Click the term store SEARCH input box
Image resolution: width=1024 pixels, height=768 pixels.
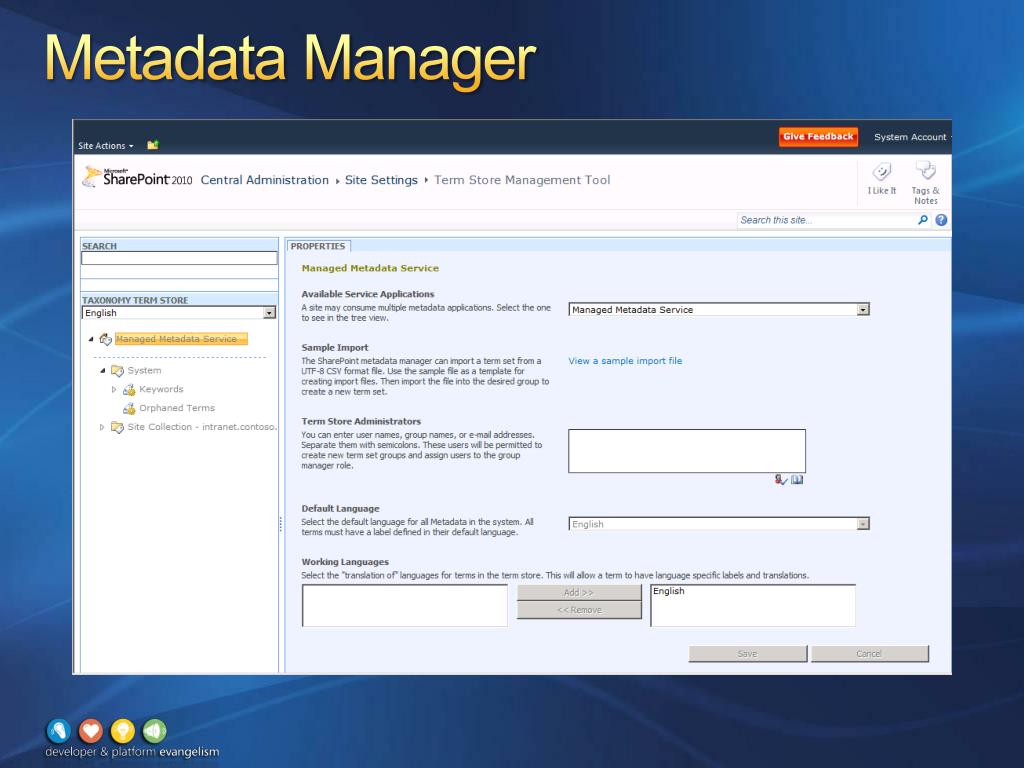click(x=179, y=259)
